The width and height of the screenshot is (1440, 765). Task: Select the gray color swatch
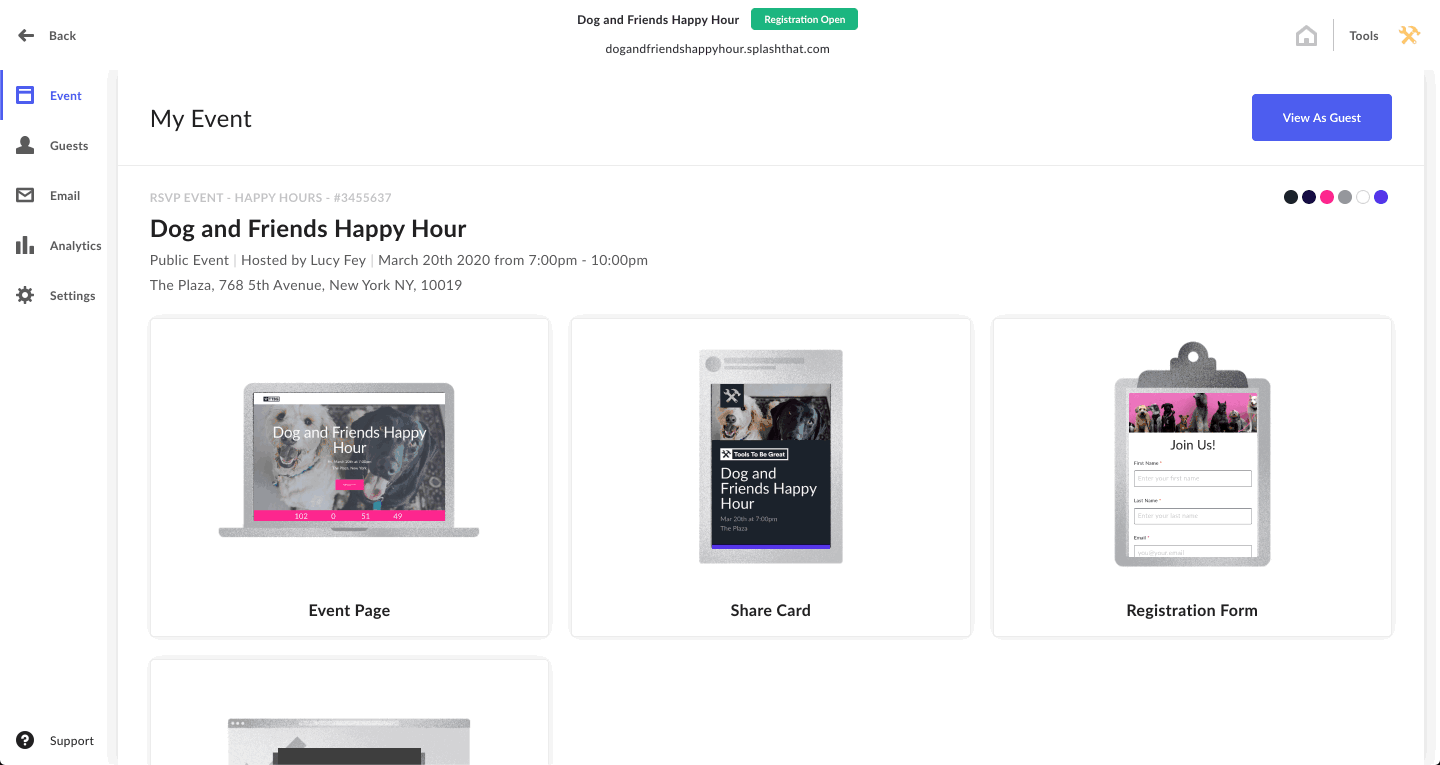(1345, 197)
